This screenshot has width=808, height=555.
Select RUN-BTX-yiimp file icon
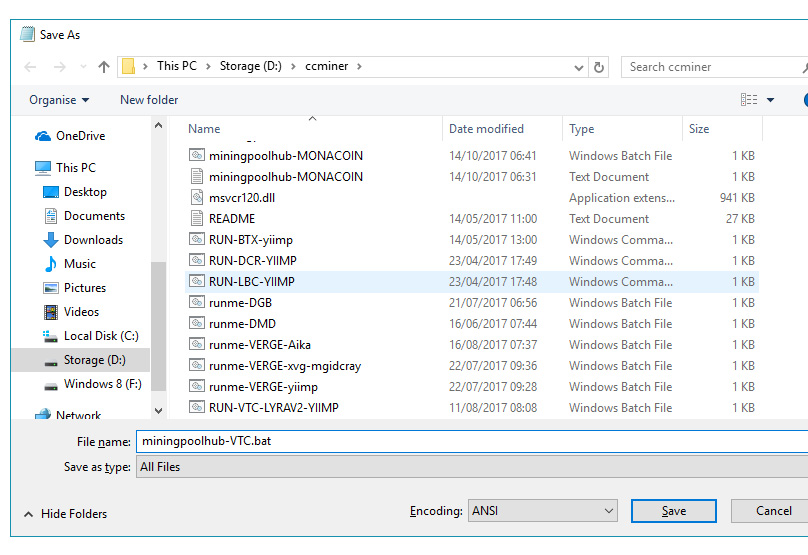pyautogui.click(x=196, y=239)
